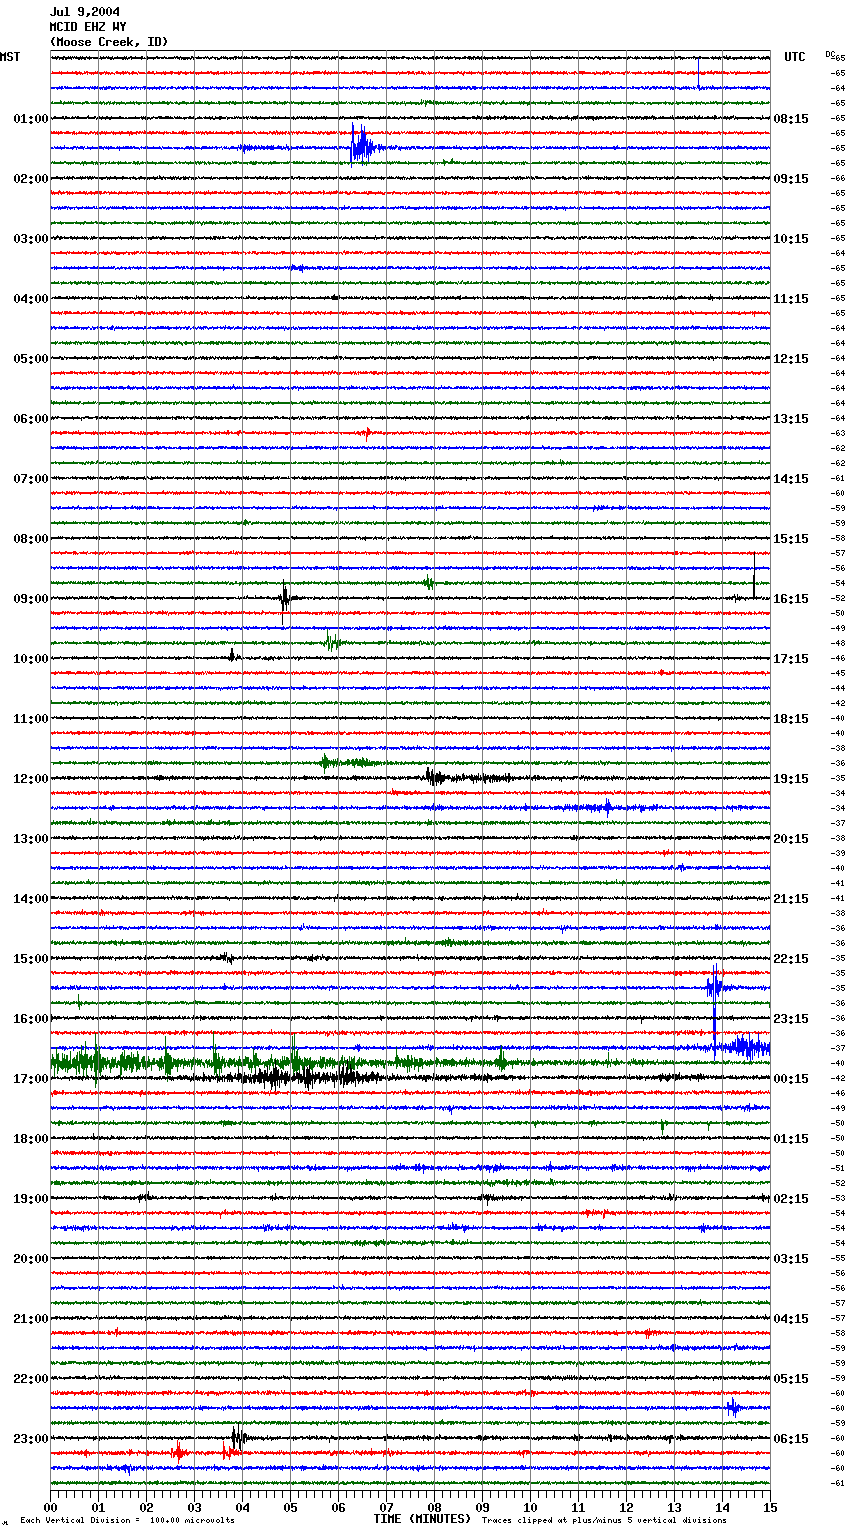The height and width of the screenshot is (1534, 850).
Task: Click the 07:00 MST time label
Action: click(31, 479)
